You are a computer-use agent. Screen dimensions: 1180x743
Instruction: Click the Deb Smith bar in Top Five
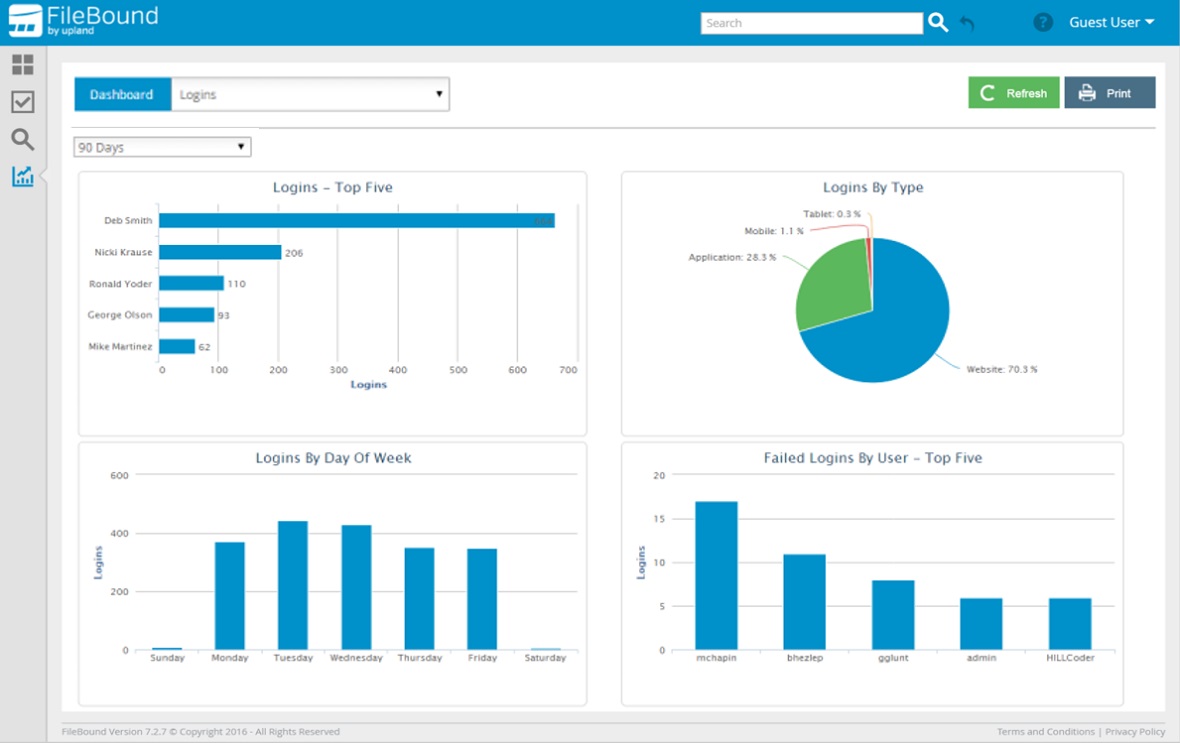pyautogui.click(x=355, y=221)
